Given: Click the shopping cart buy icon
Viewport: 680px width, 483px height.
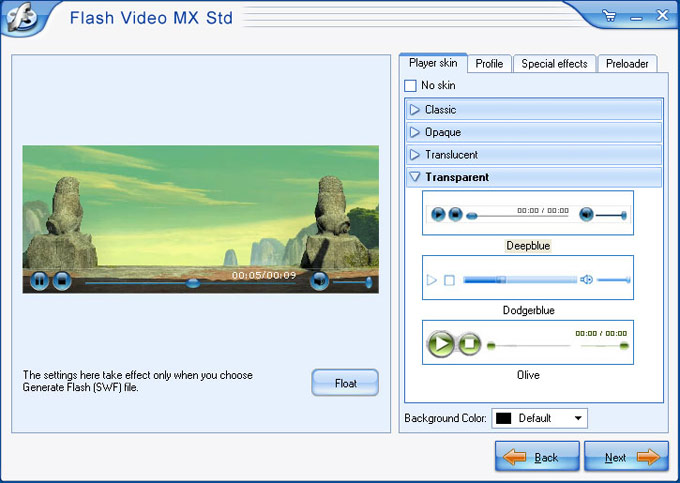Looking at the screenshot, I should coord(609,16).
